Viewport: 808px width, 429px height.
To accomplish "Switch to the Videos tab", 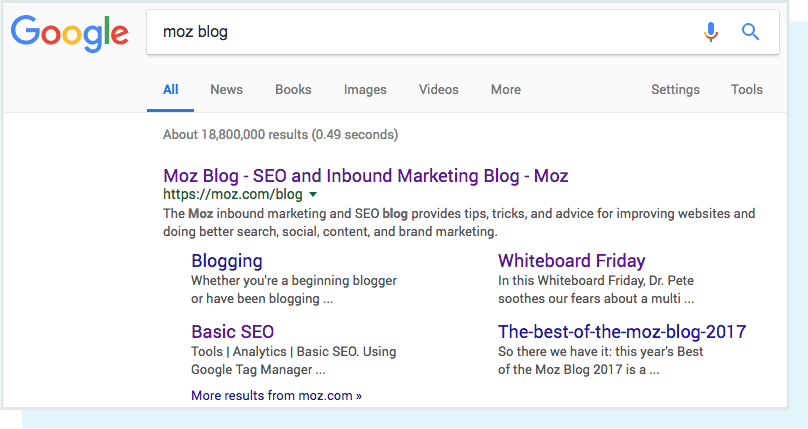I will coord(438,89).
